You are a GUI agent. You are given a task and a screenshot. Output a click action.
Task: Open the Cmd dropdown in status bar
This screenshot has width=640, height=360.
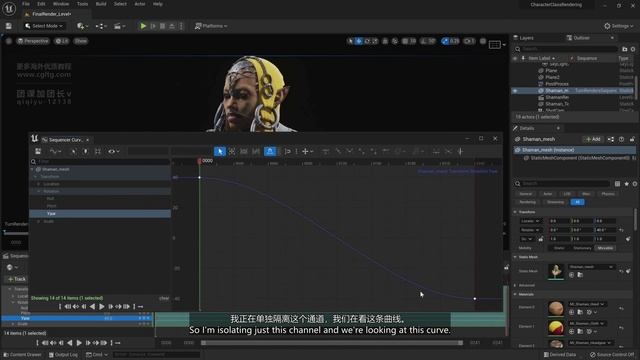click(x=97, y=355)
